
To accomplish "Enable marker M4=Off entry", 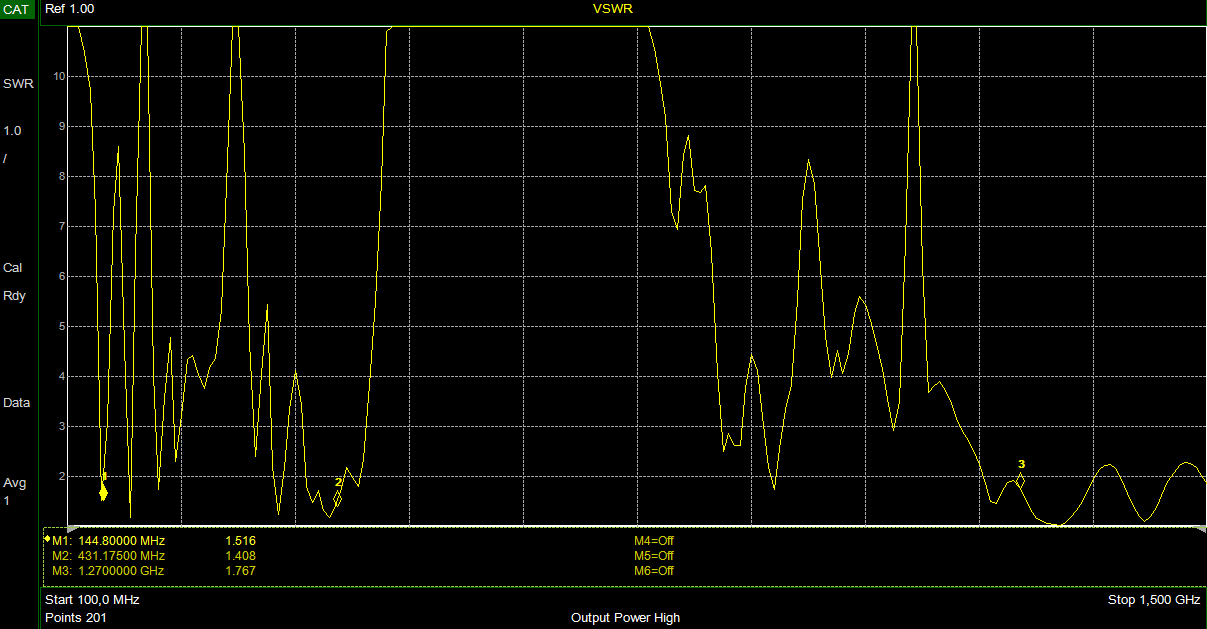I will pyautogui.click(x=654, y=541).
